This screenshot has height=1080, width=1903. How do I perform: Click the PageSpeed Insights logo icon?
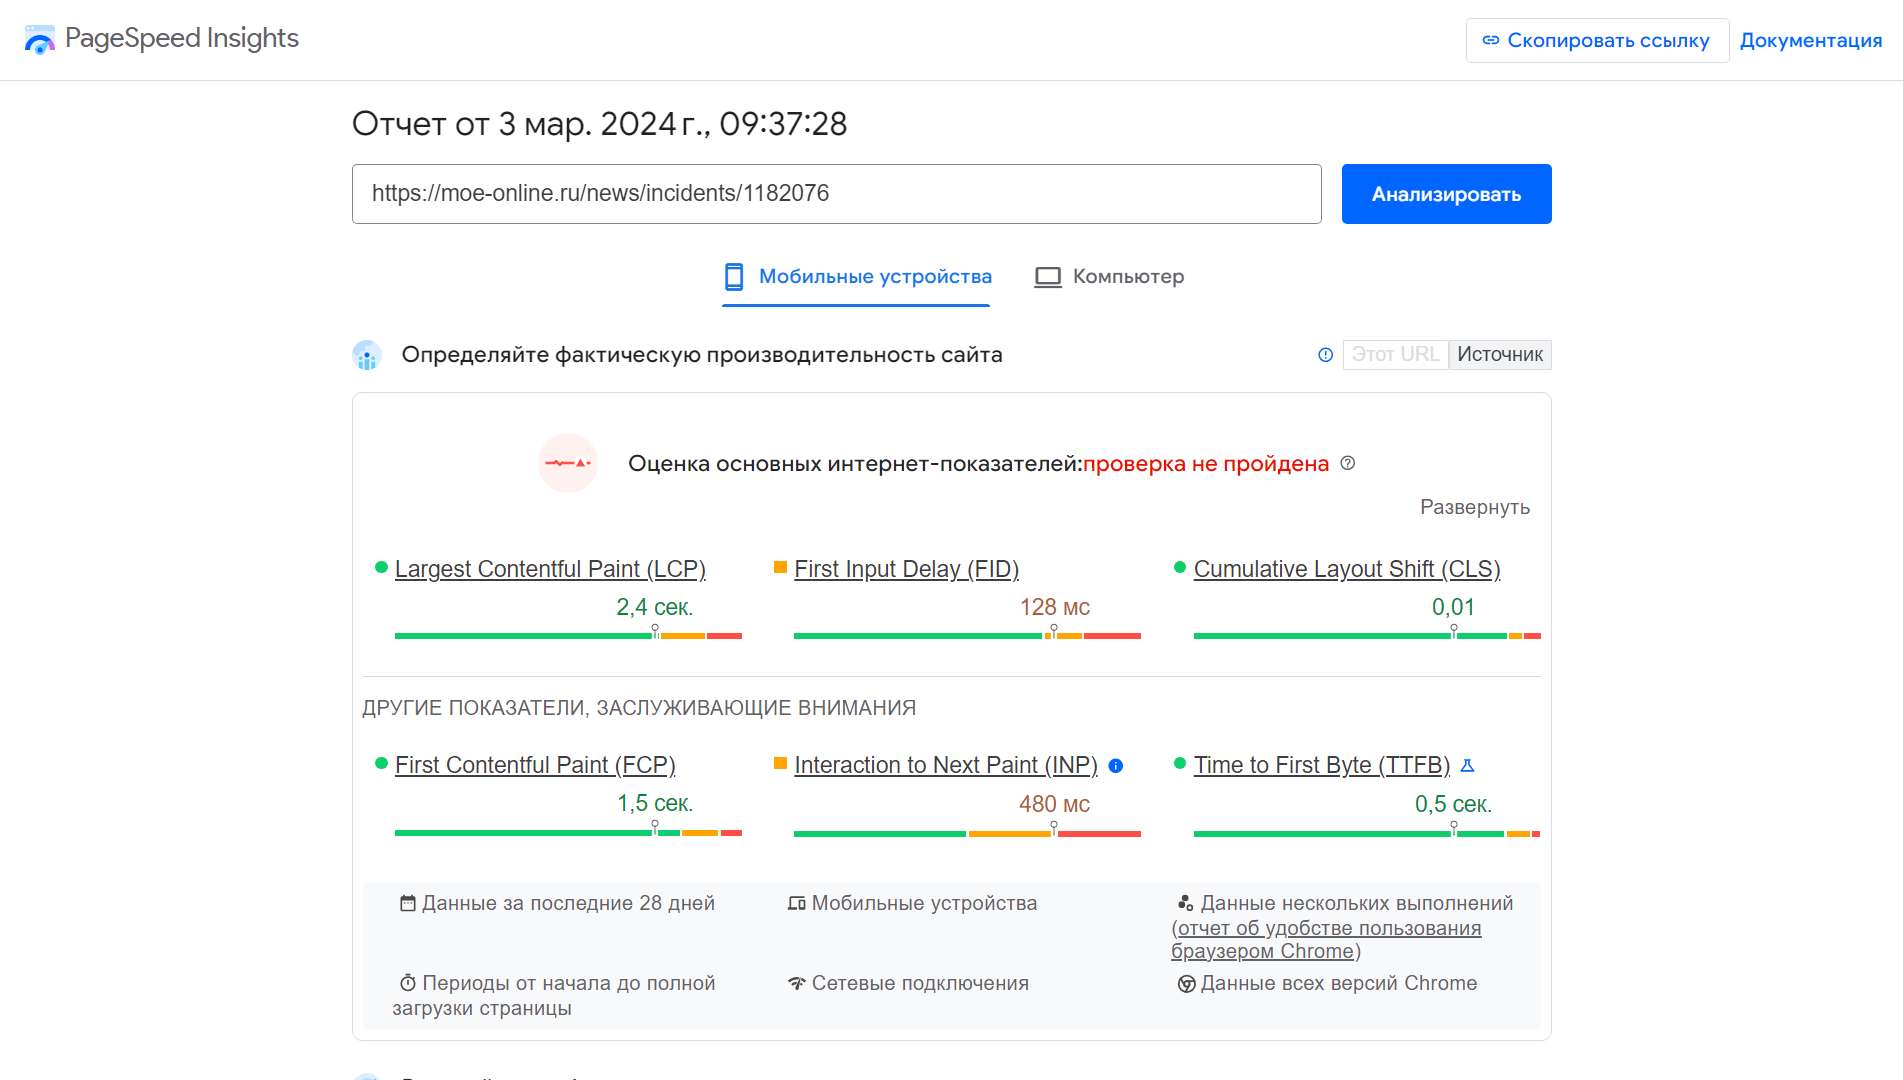pos(40,39)
